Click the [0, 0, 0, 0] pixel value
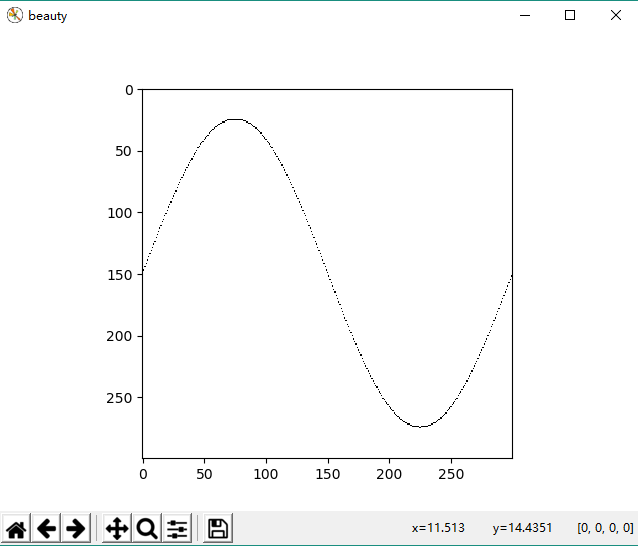The width and height of the screenshot is (638, 546). (605, 528)
